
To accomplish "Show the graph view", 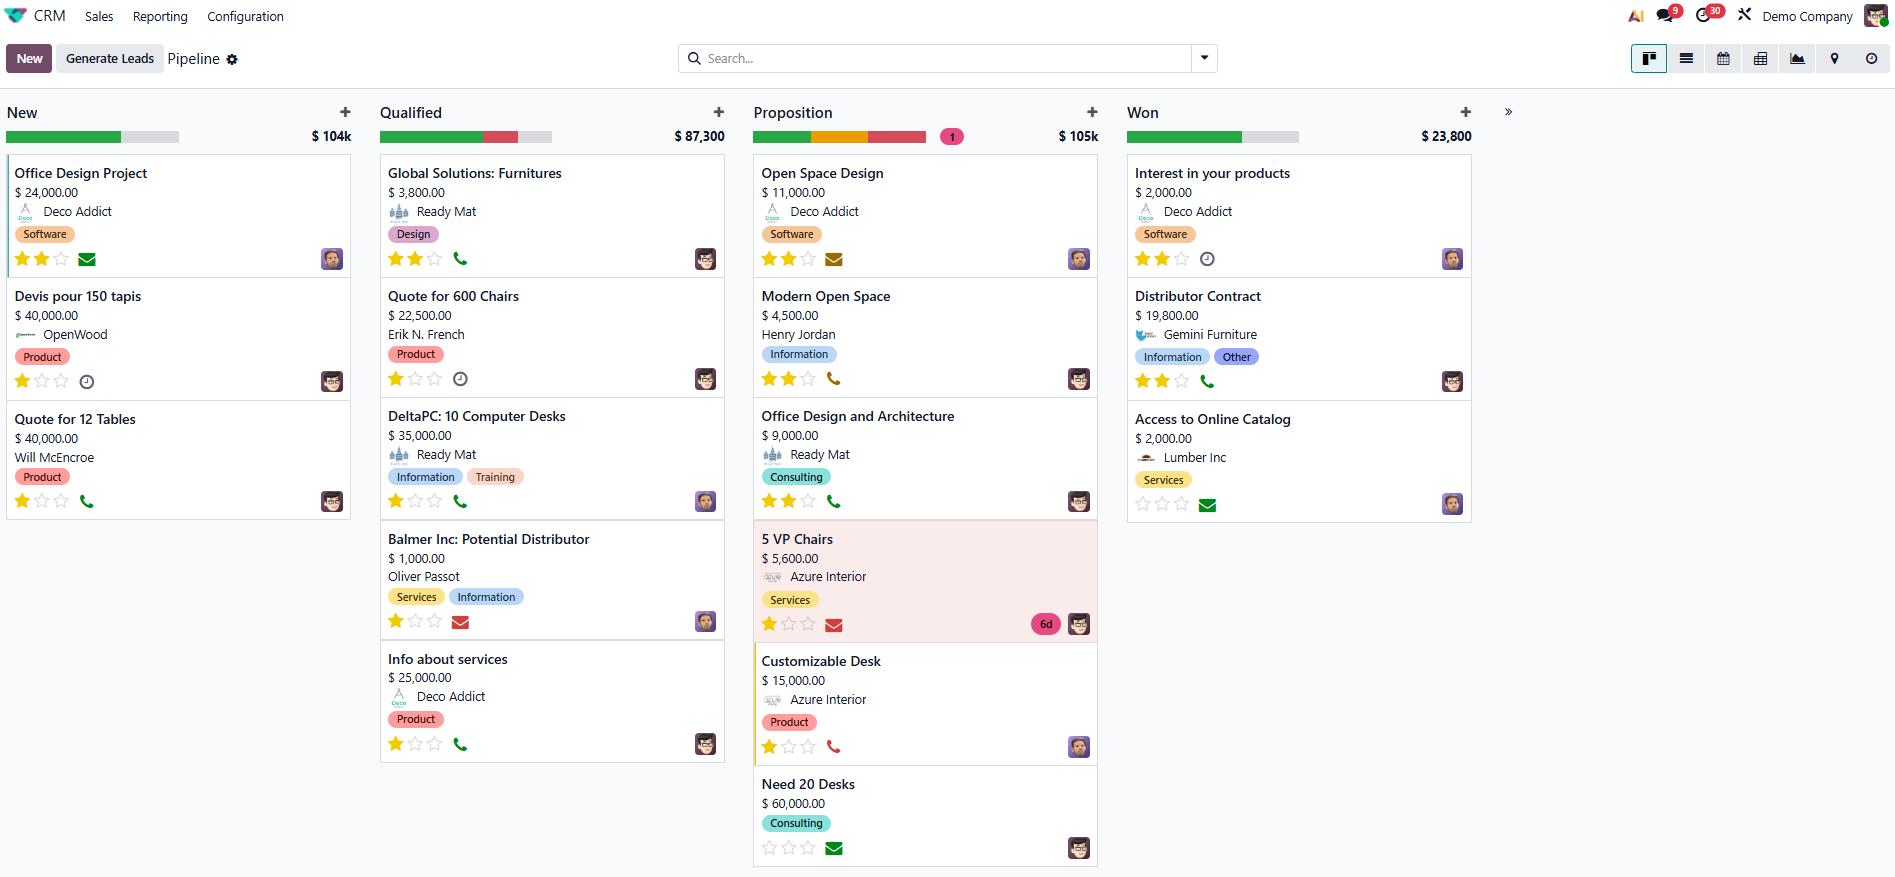I will (1797, 59).
